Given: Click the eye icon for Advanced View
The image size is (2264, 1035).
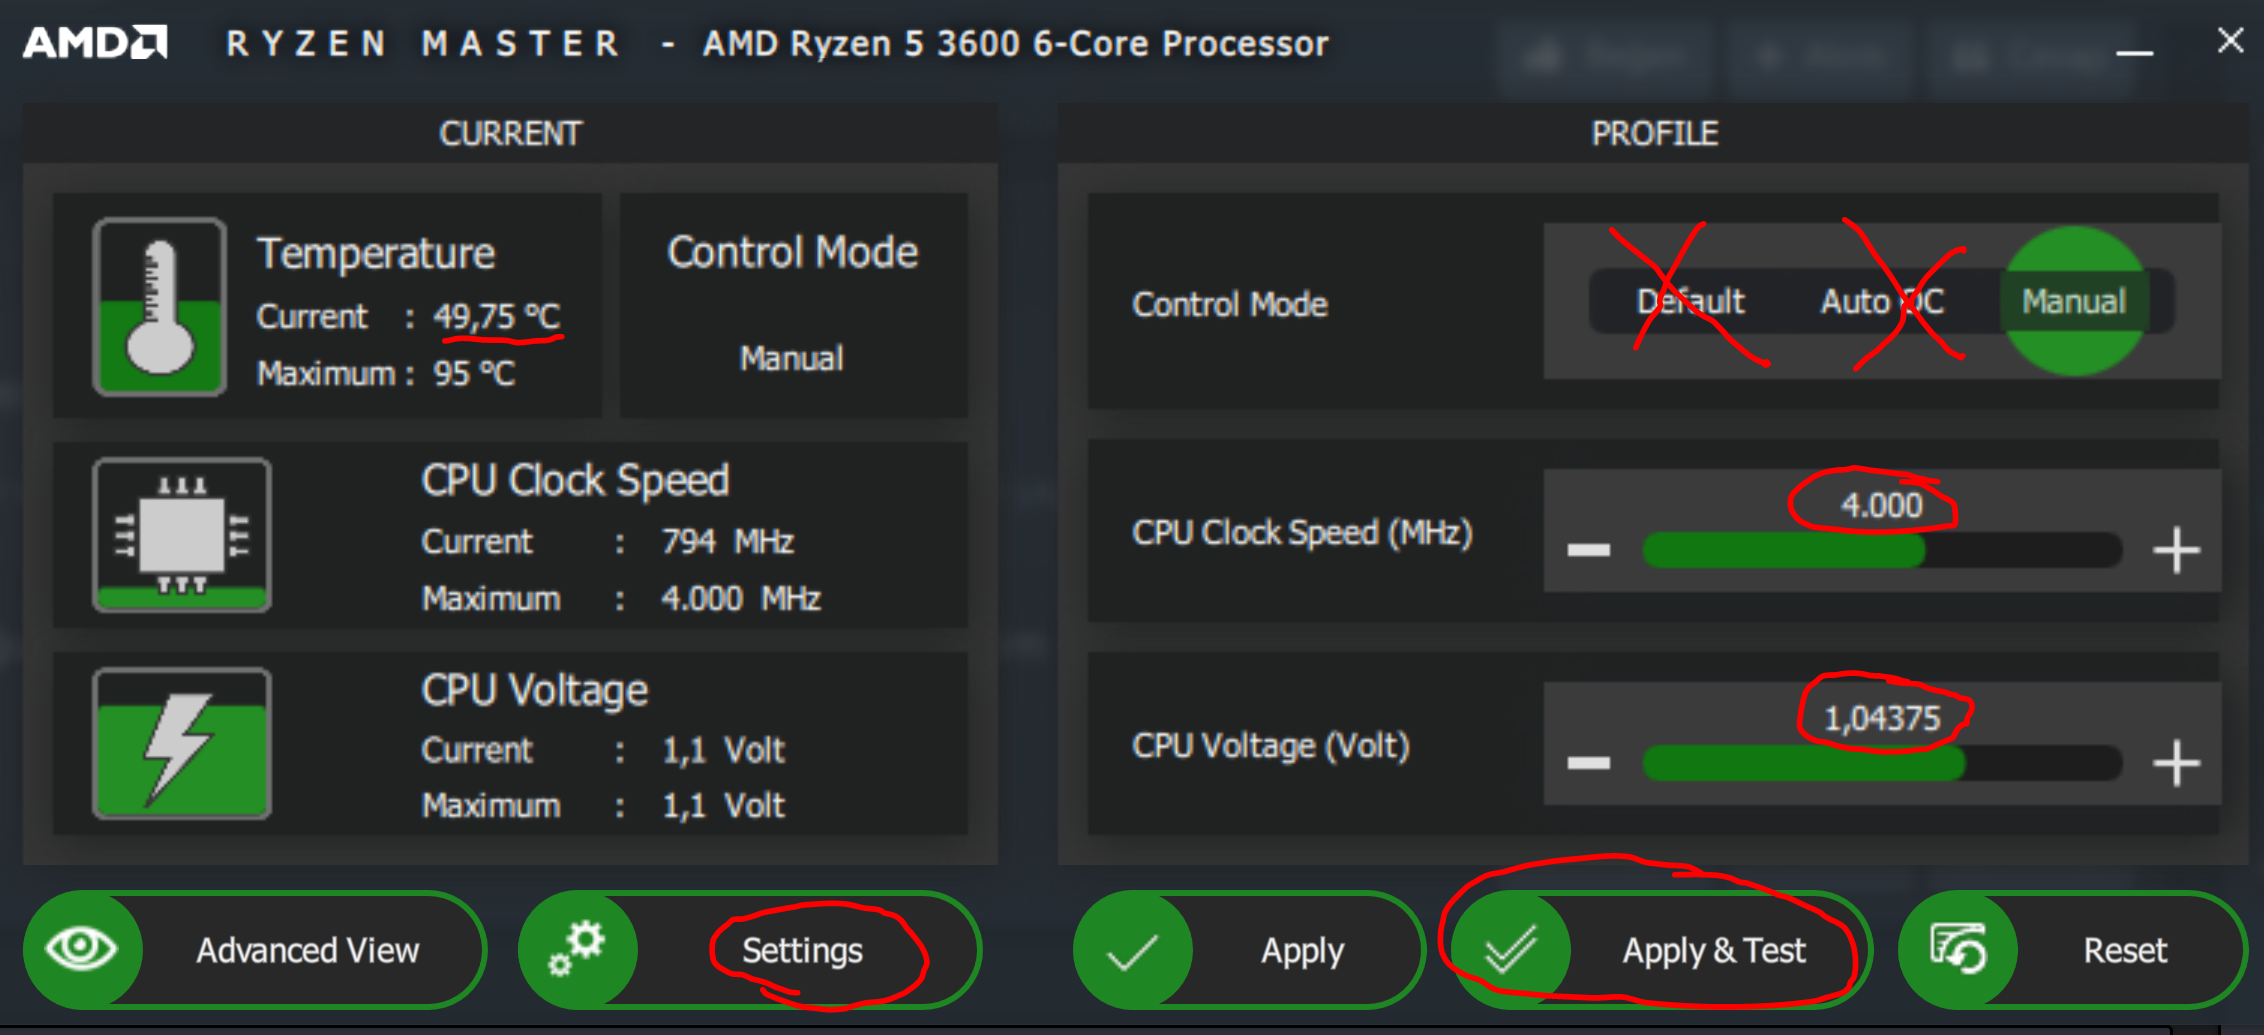Looking at the screenshot, I should (82, 949).
